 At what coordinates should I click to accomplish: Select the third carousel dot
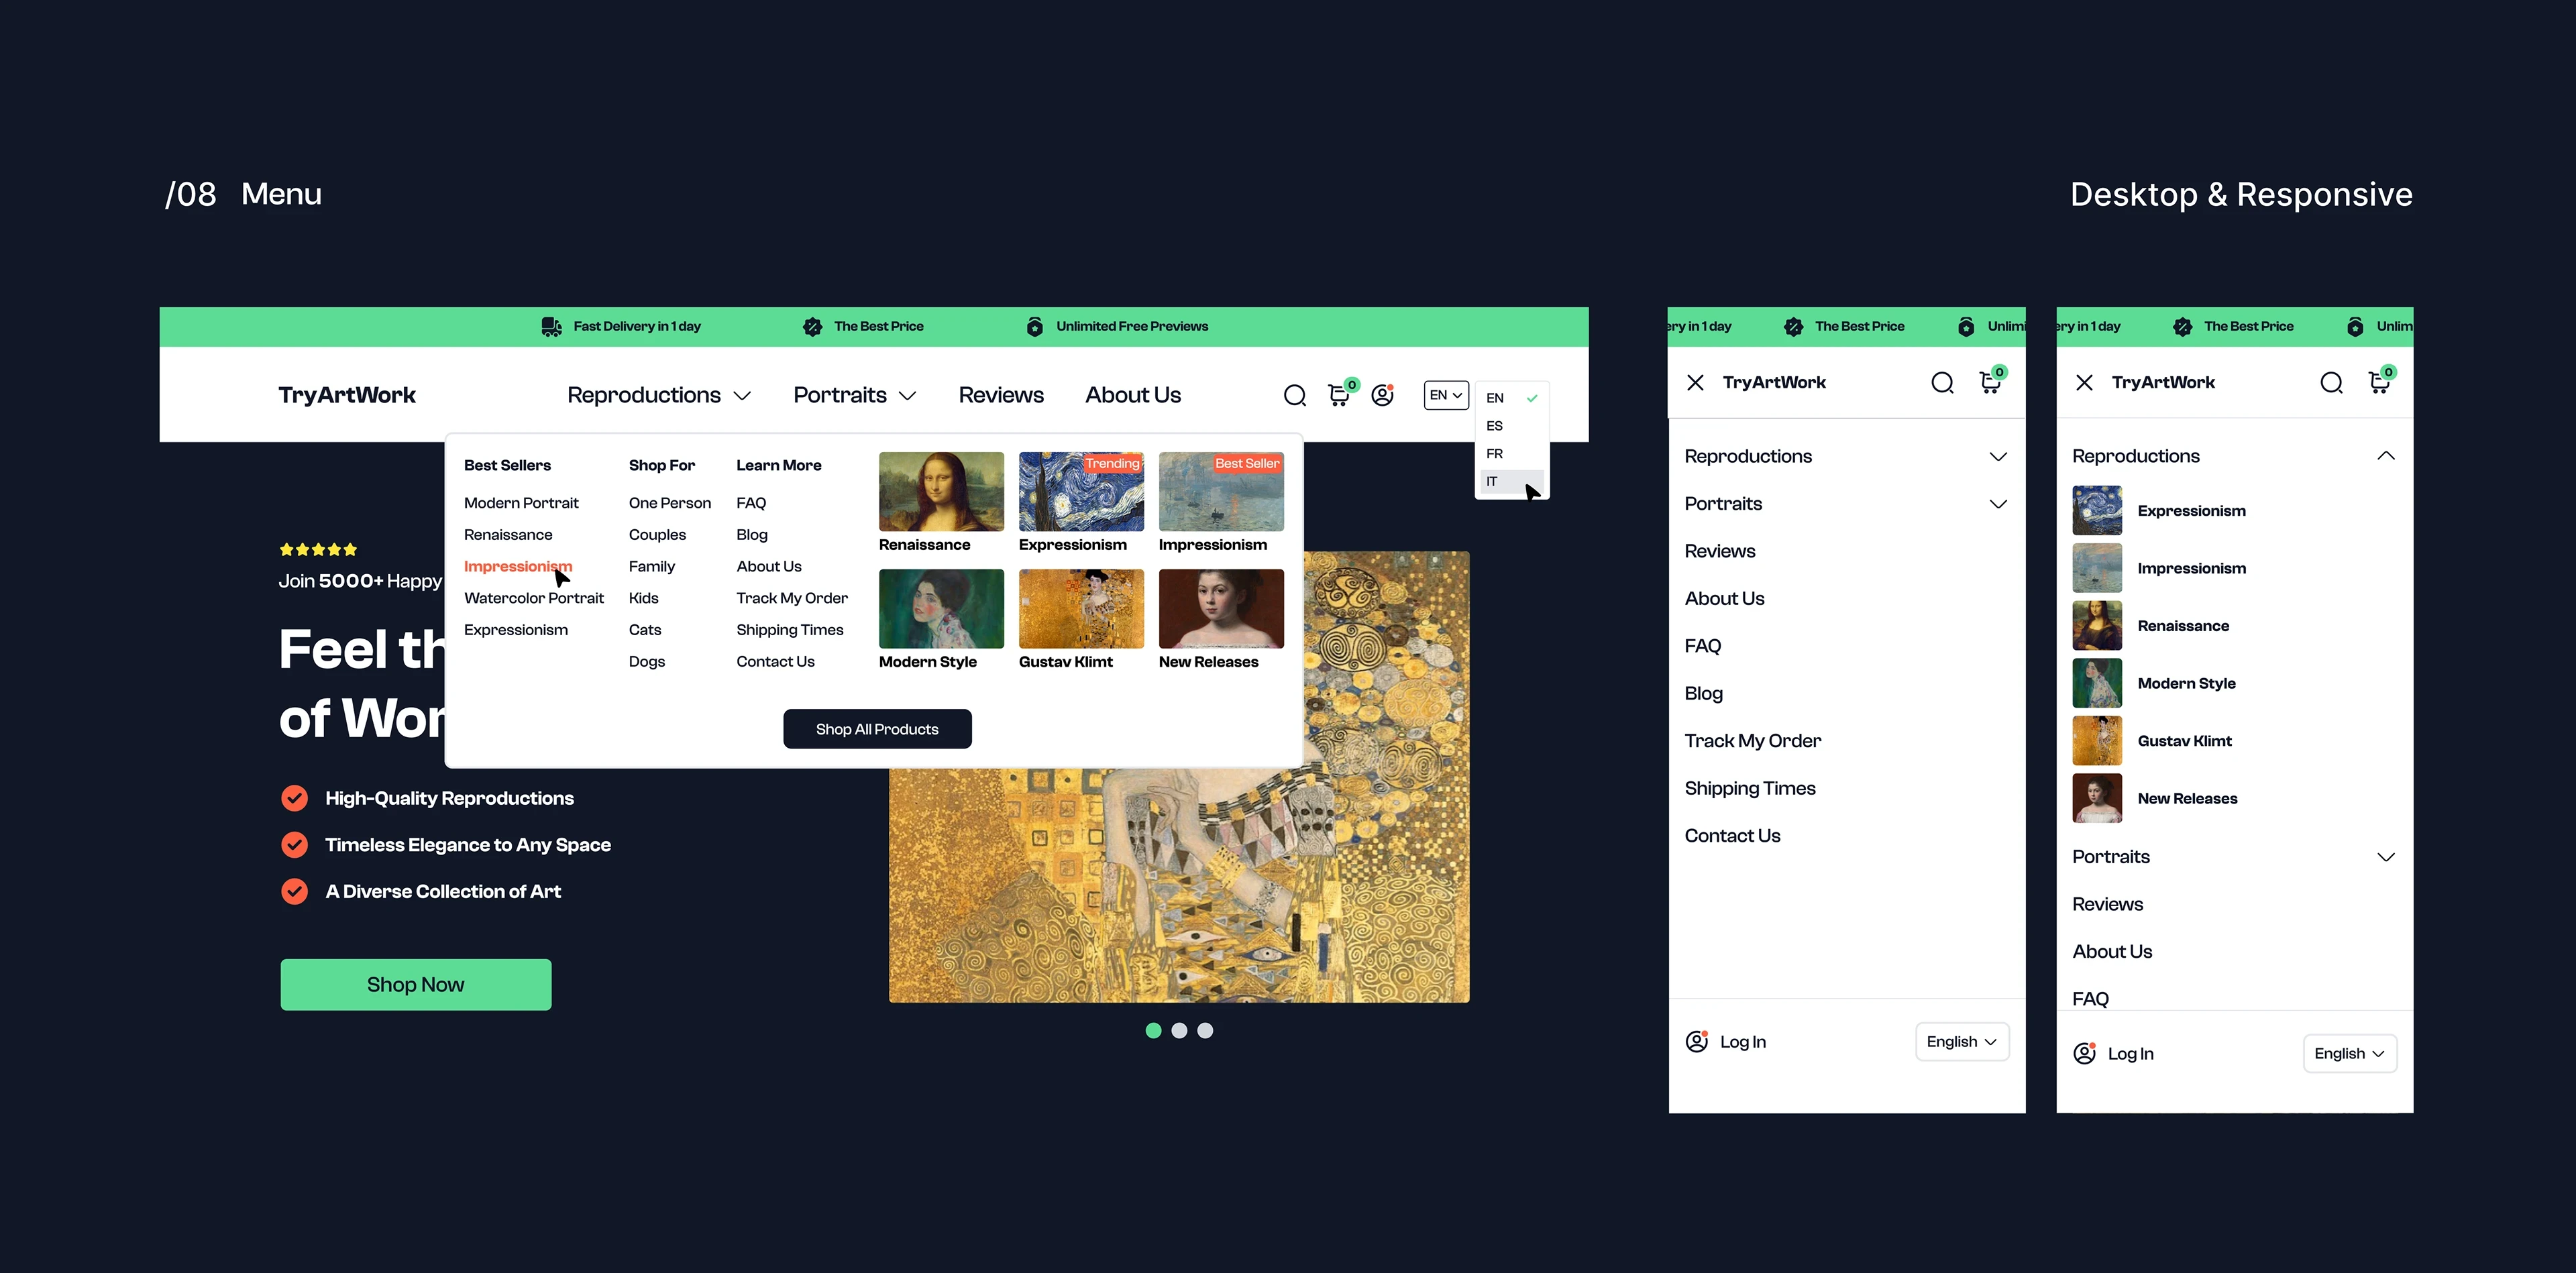pyautogui.click(x=1205, y=1030)
